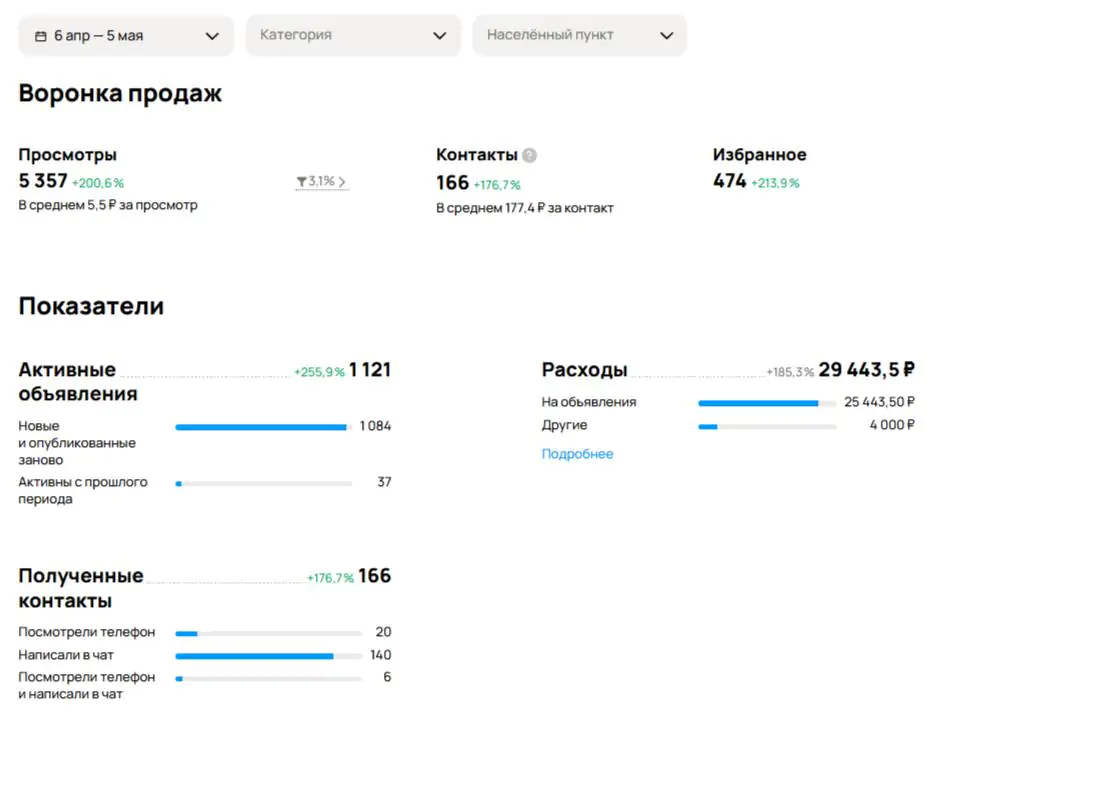Click the Активные объявления total 1 121
This screenshot has height=801, width=1102.
click(x=370, y=370)
